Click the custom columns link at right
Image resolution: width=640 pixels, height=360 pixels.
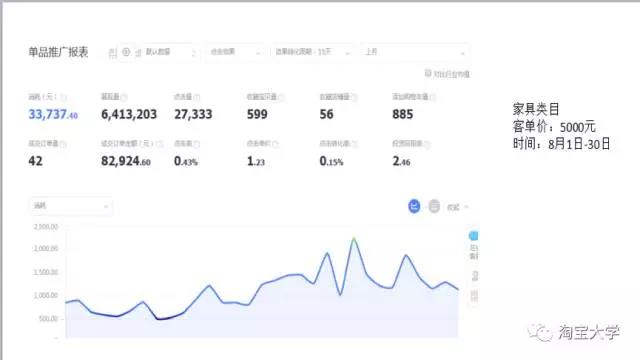(447, 74)
